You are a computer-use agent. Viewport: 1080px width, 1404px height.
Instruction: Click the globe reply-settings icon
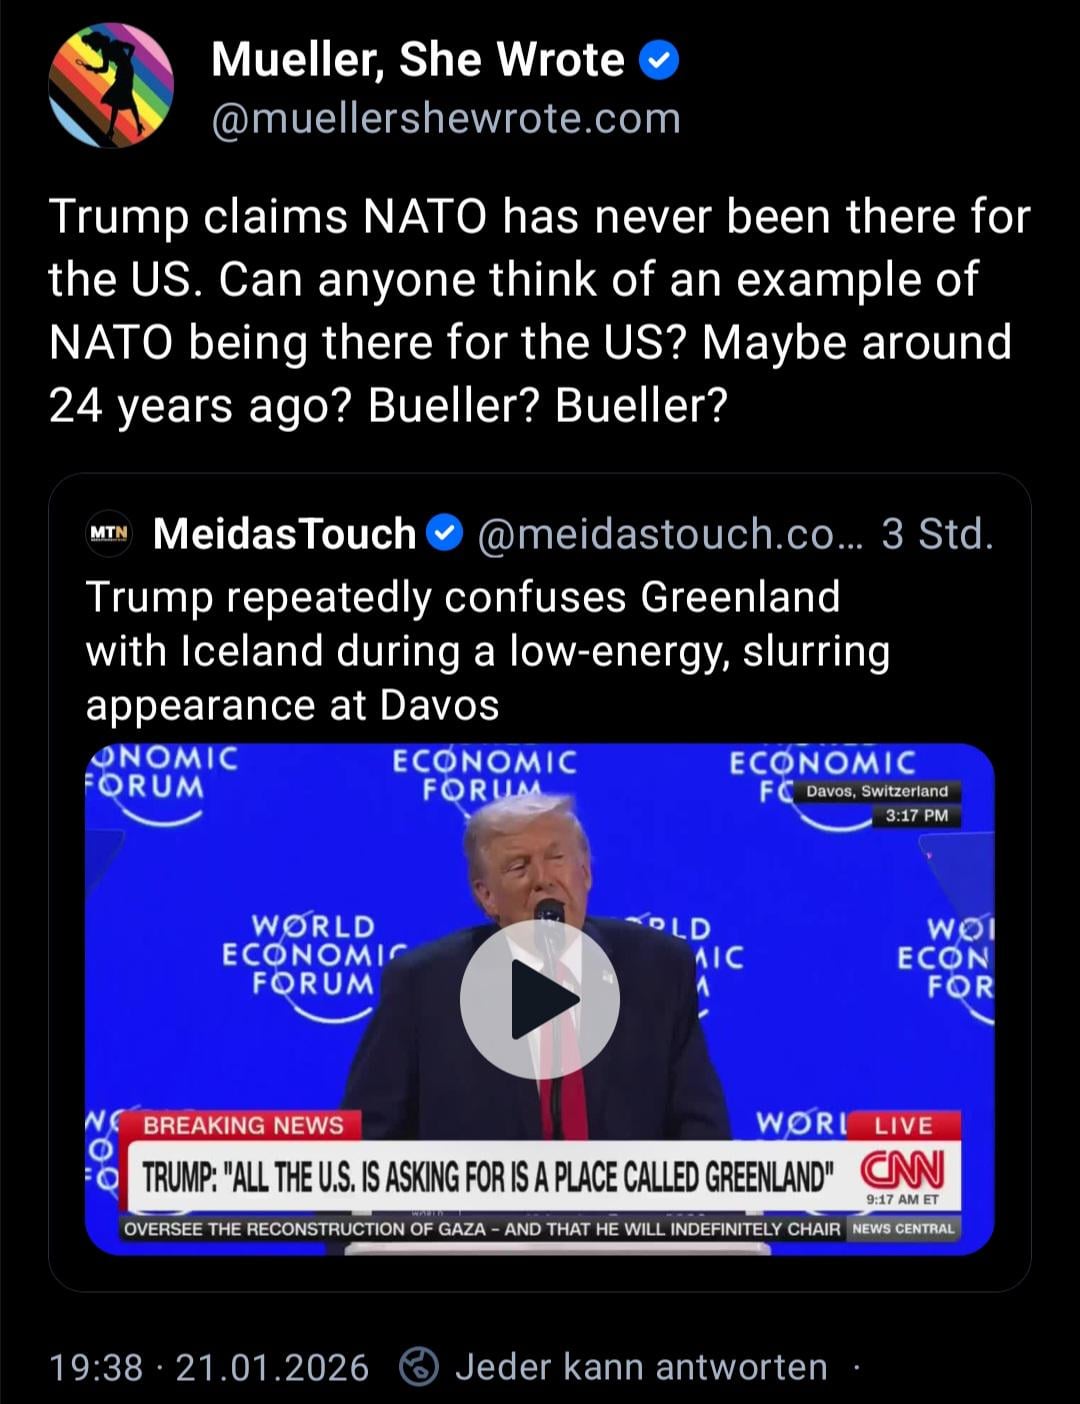tap(418, 1366)
